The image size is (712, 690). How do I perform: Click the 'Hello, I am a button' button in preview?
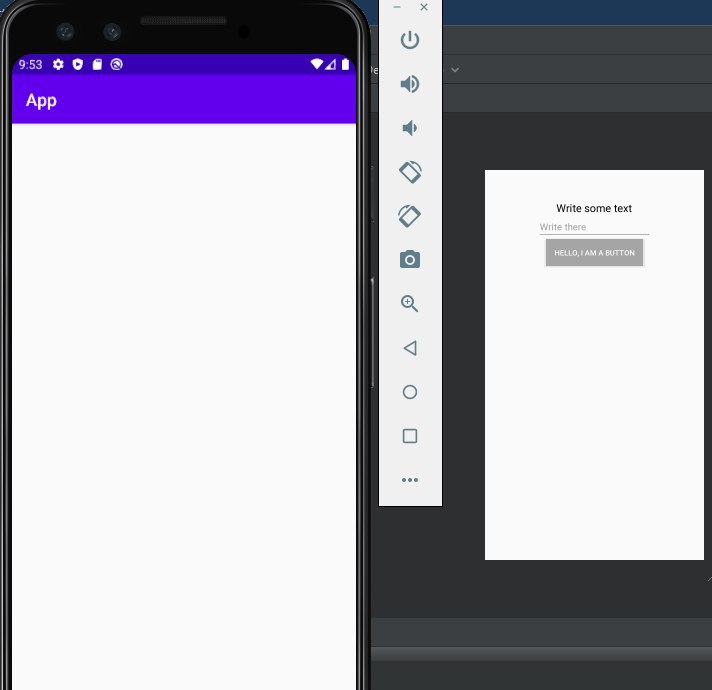(594, 253)
